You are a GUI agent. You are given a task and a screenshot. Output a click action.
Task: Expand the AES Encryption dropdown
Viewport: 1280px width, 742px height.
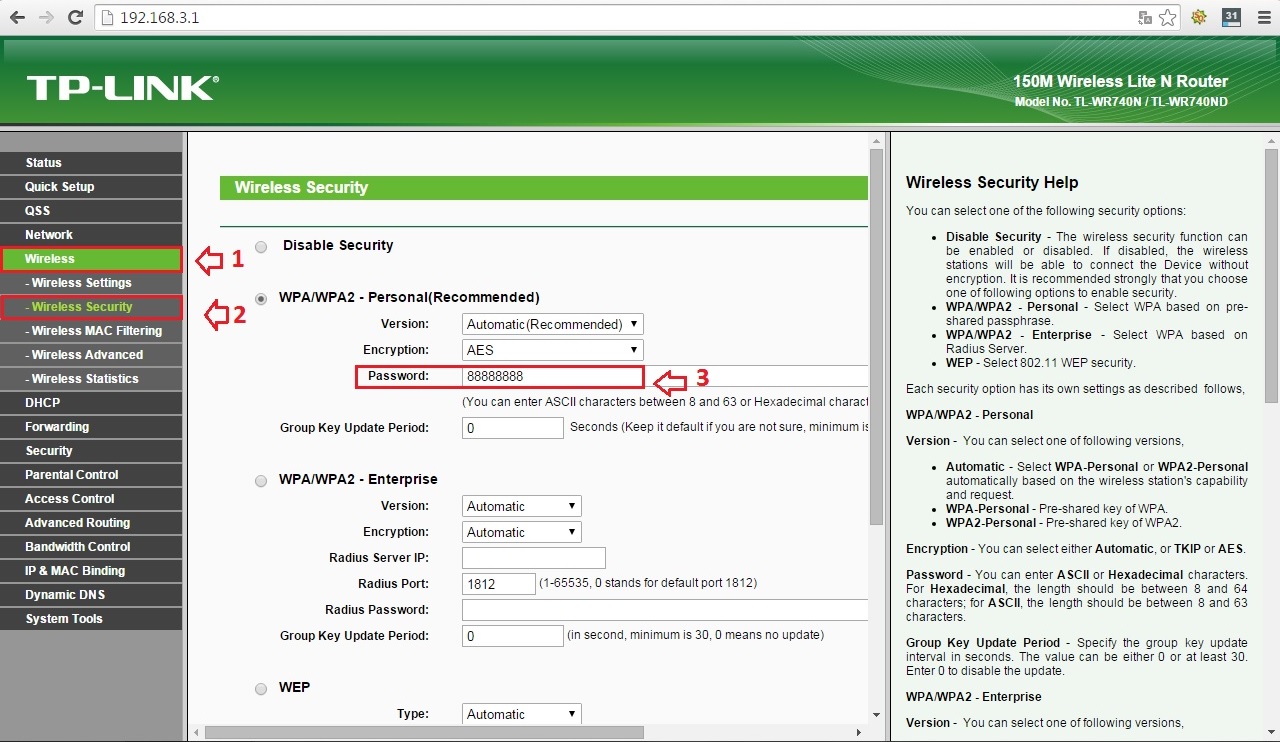[553, 350]
